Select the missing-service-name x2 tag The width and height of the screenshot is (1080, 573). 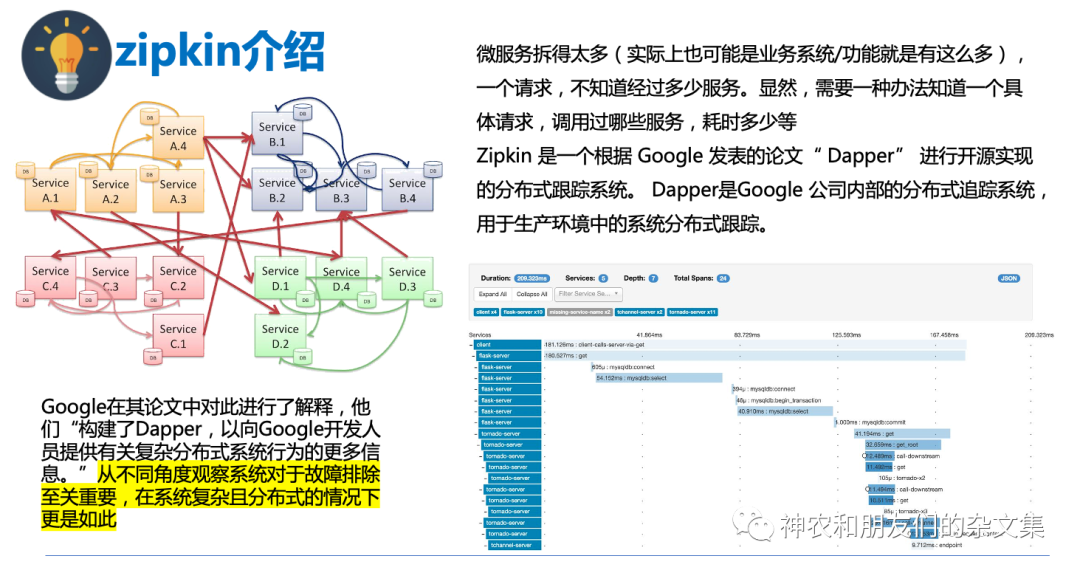pyautogui.click(x=580, y=312)
